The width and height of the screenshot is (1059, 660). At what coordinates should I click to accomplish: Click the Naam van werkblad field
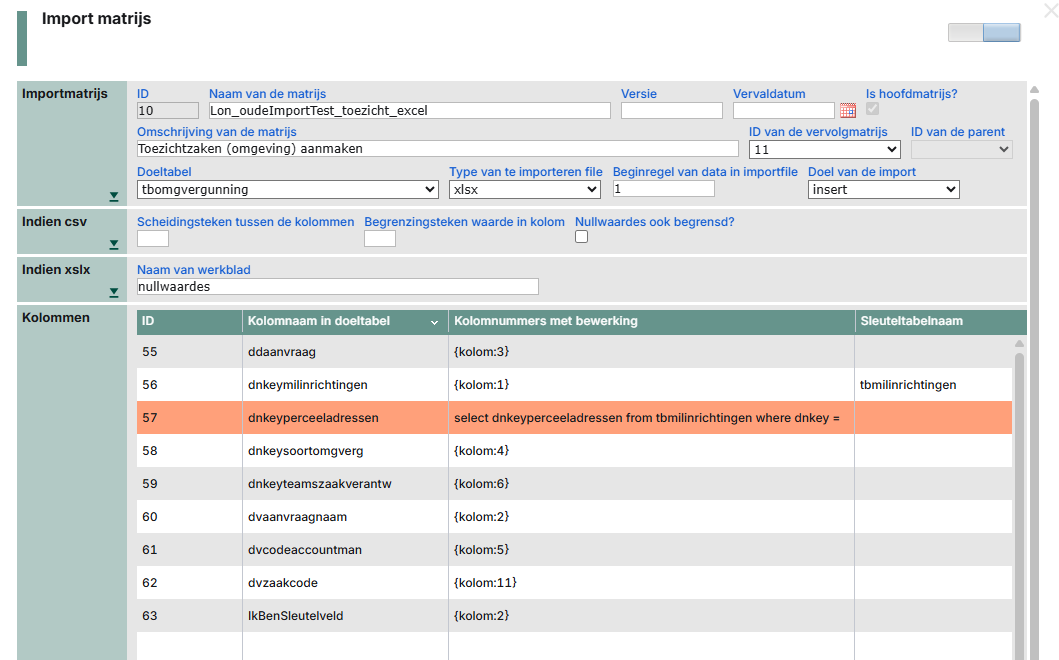click(x=337, y=287)
